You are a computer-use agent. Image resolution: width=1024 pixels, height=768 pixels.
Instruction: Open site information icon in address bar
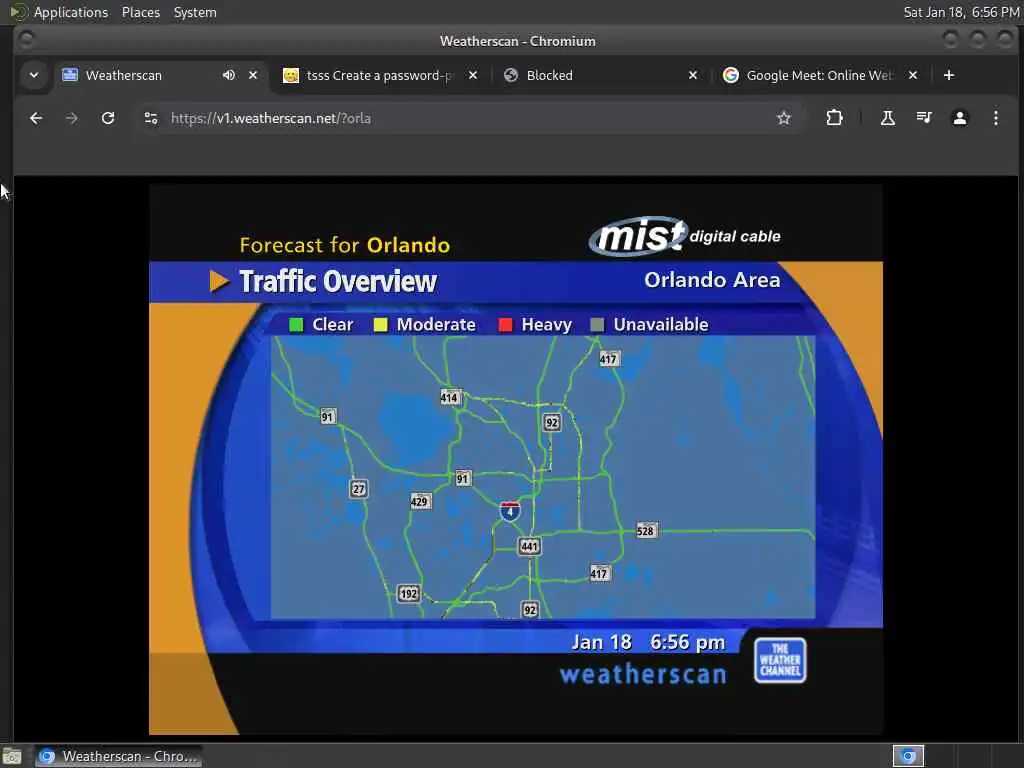click(151, 118)
